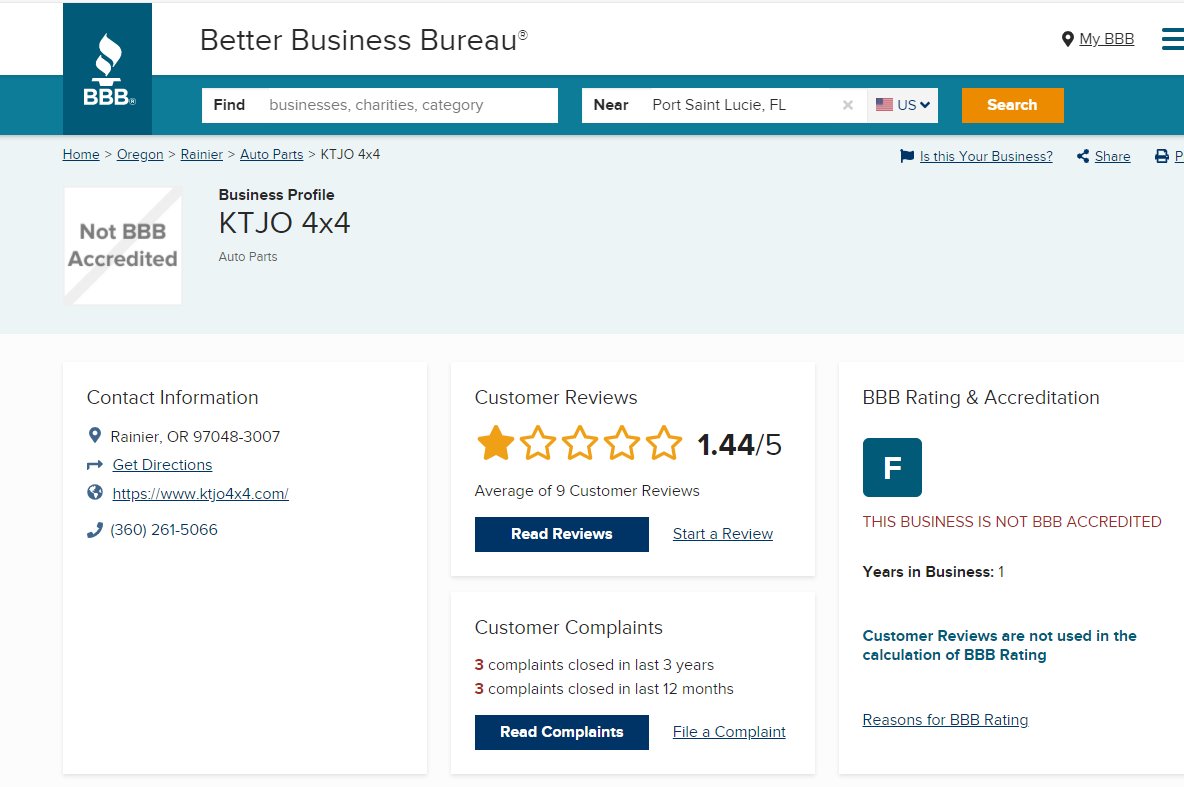The height and width of the screenshot is (787, 1184).
Task: Click complaints closed in last 3 years
Action: [x=594, y=665]
